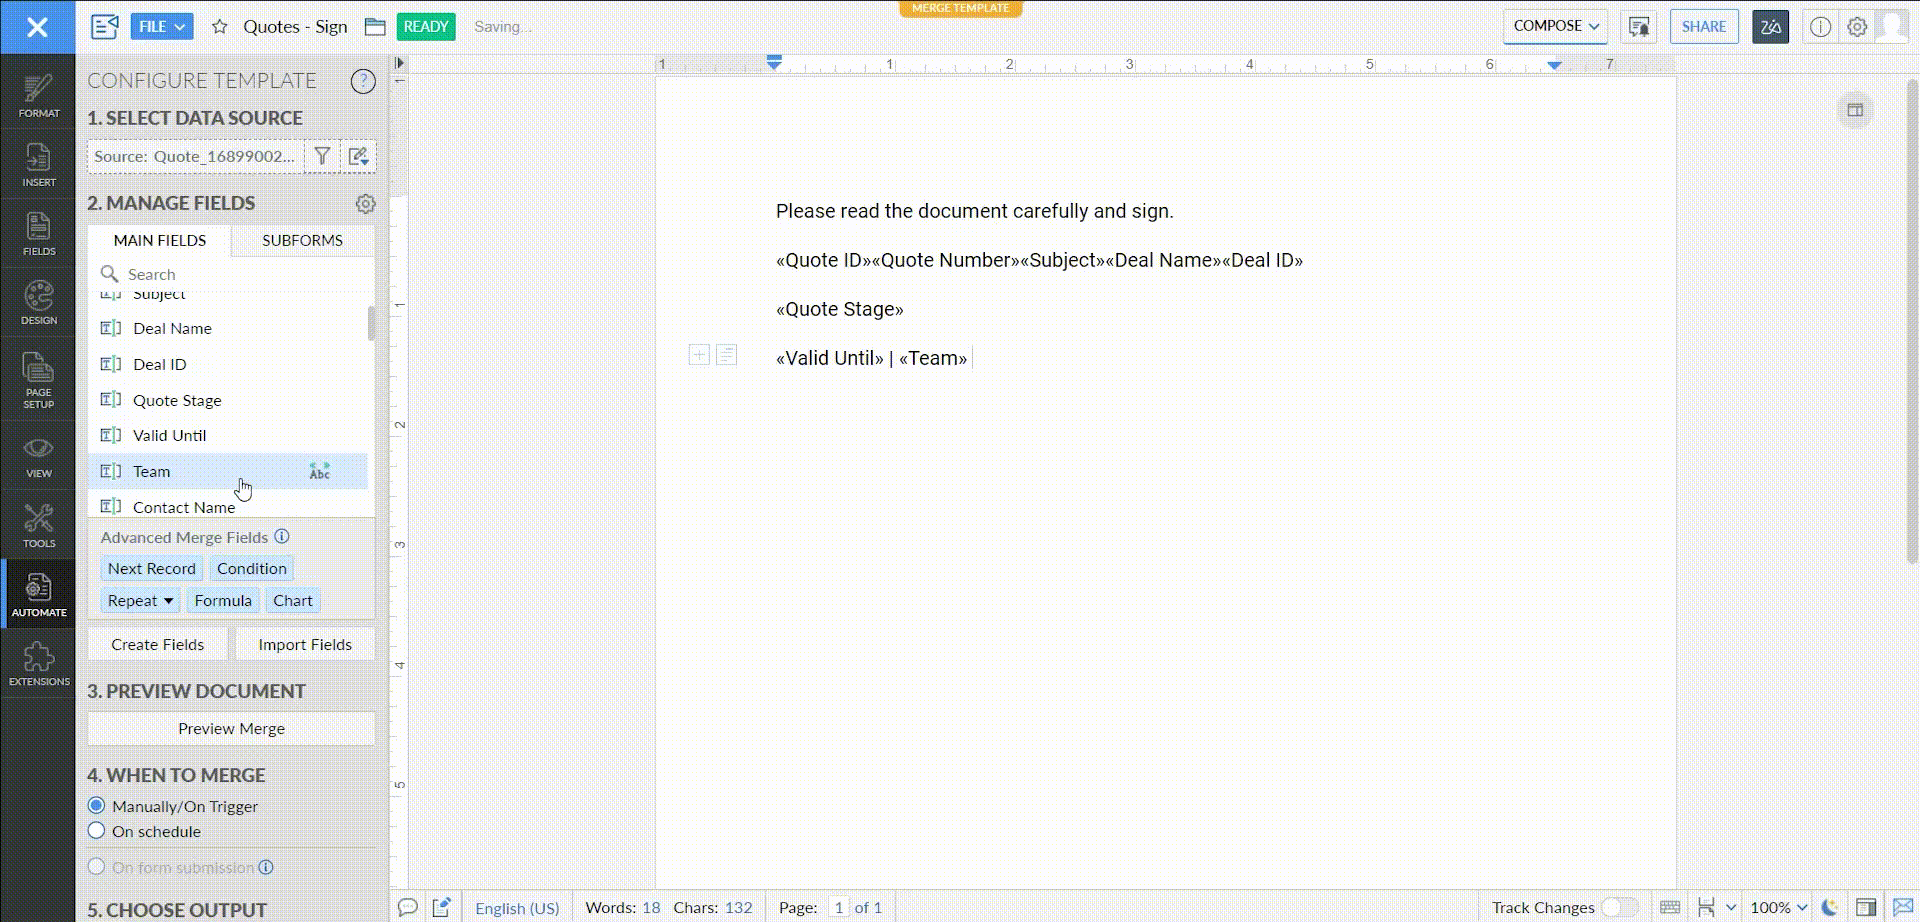The image size is (1920, 922).
Task: Switch to the MAIN FIELDS tab
Action: [160, 240]
